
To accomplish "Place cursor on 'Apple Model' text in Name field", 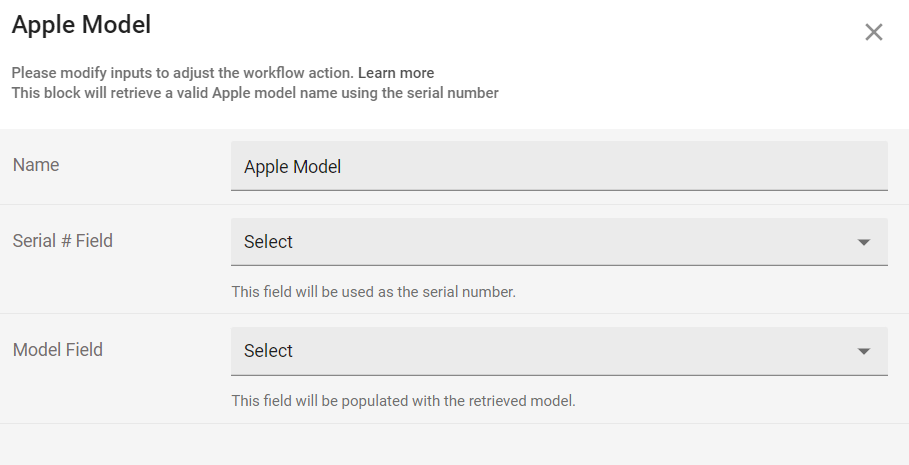I will coord(293,167).
